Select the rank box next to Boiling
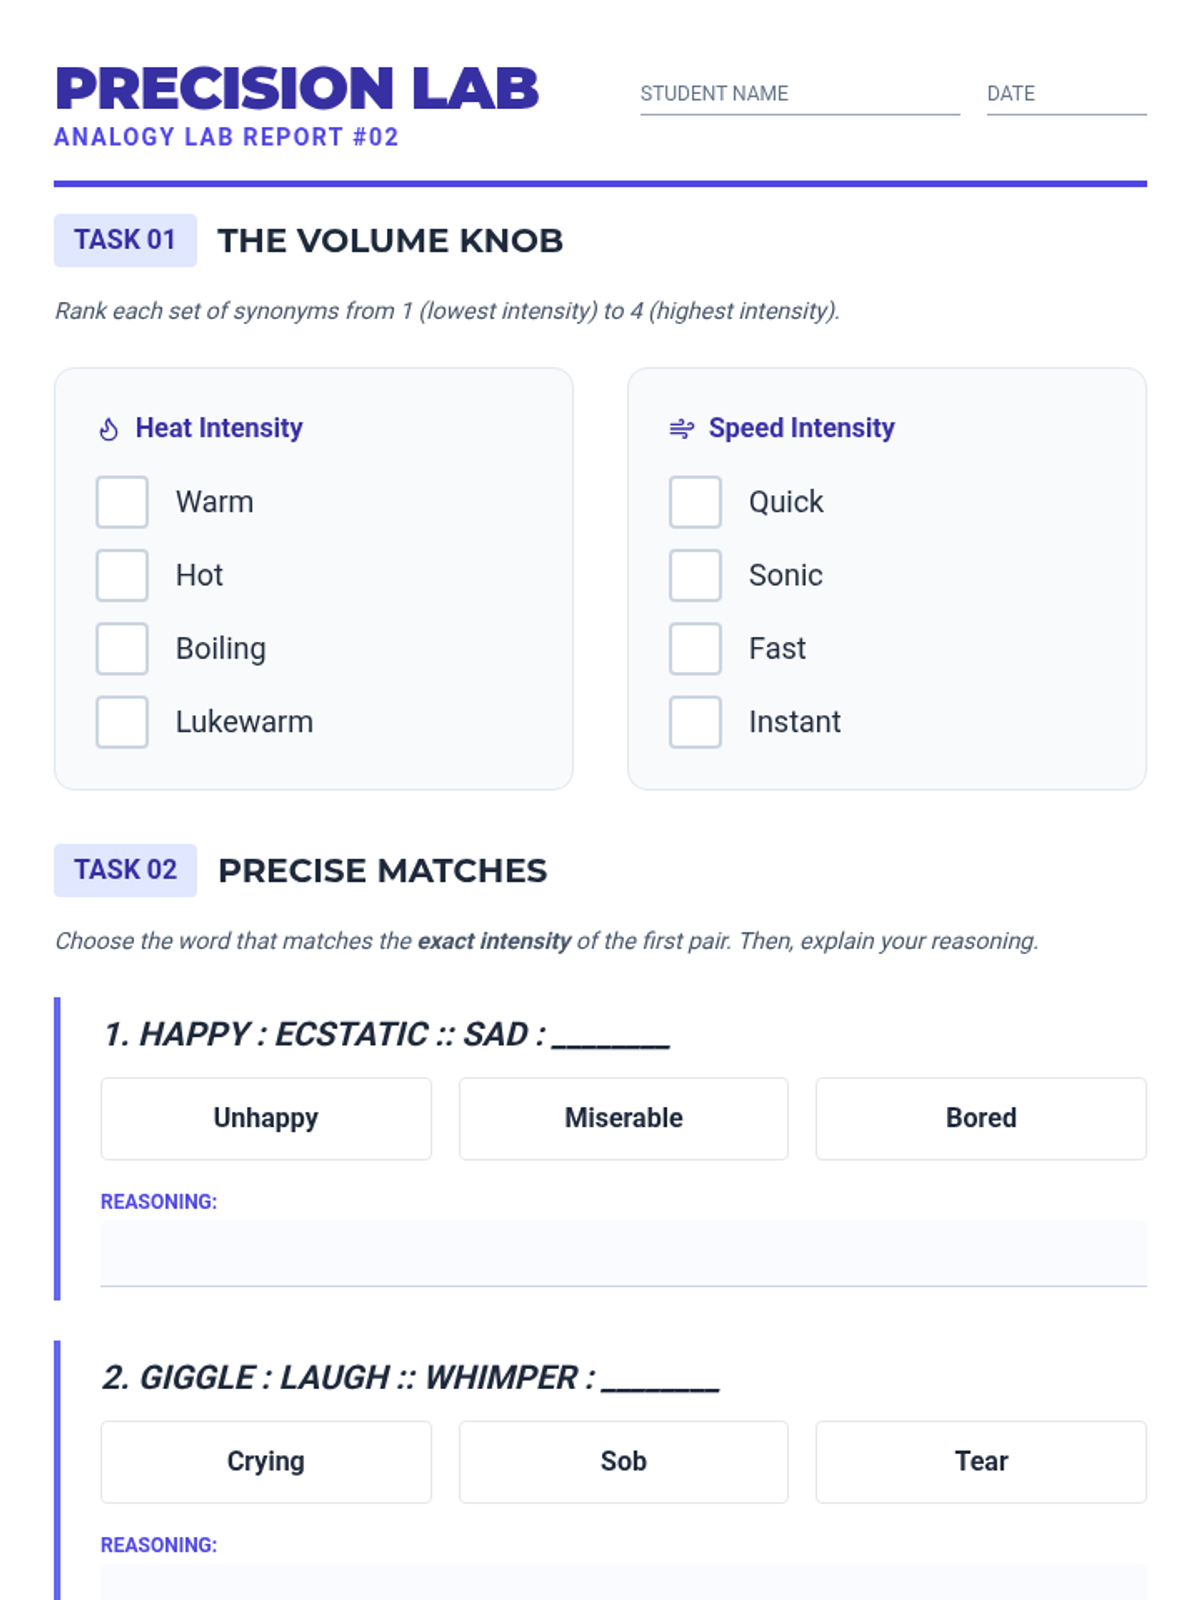The height and width of the screenshot is (1600, 1200). pyautogui.click(x=122, y=648)
